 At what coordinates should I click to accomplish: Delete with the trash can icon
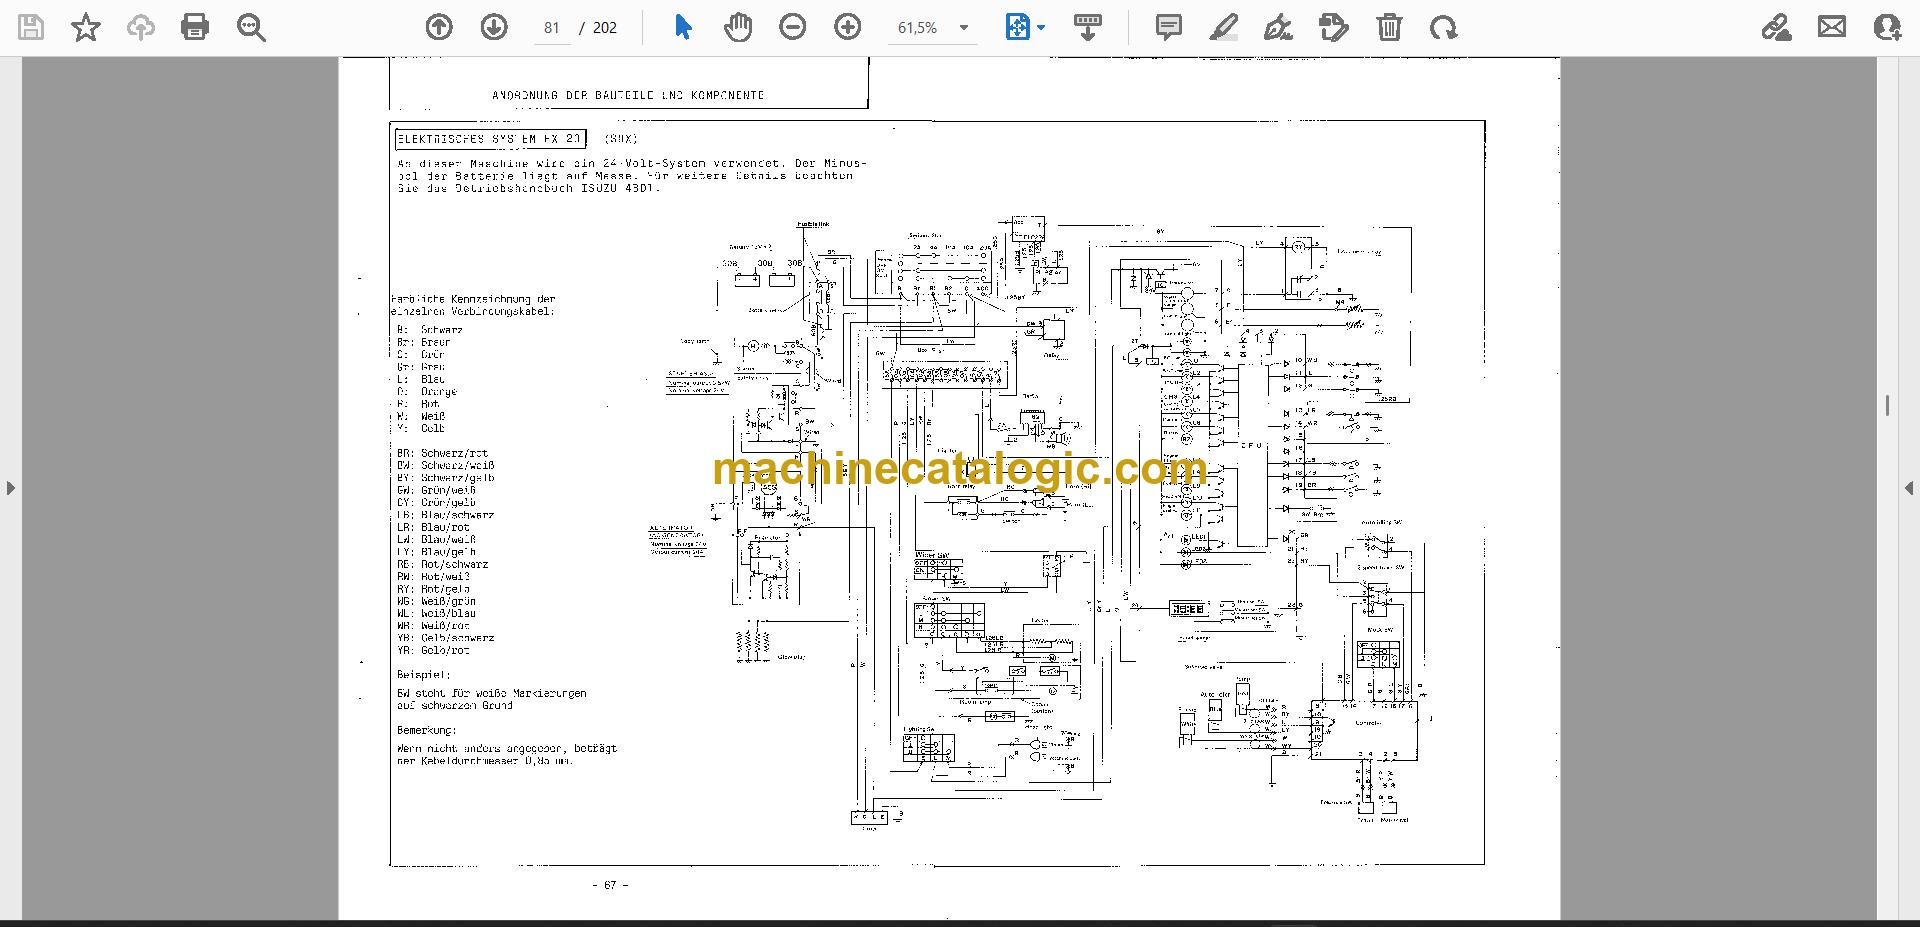coord(1389,27)
